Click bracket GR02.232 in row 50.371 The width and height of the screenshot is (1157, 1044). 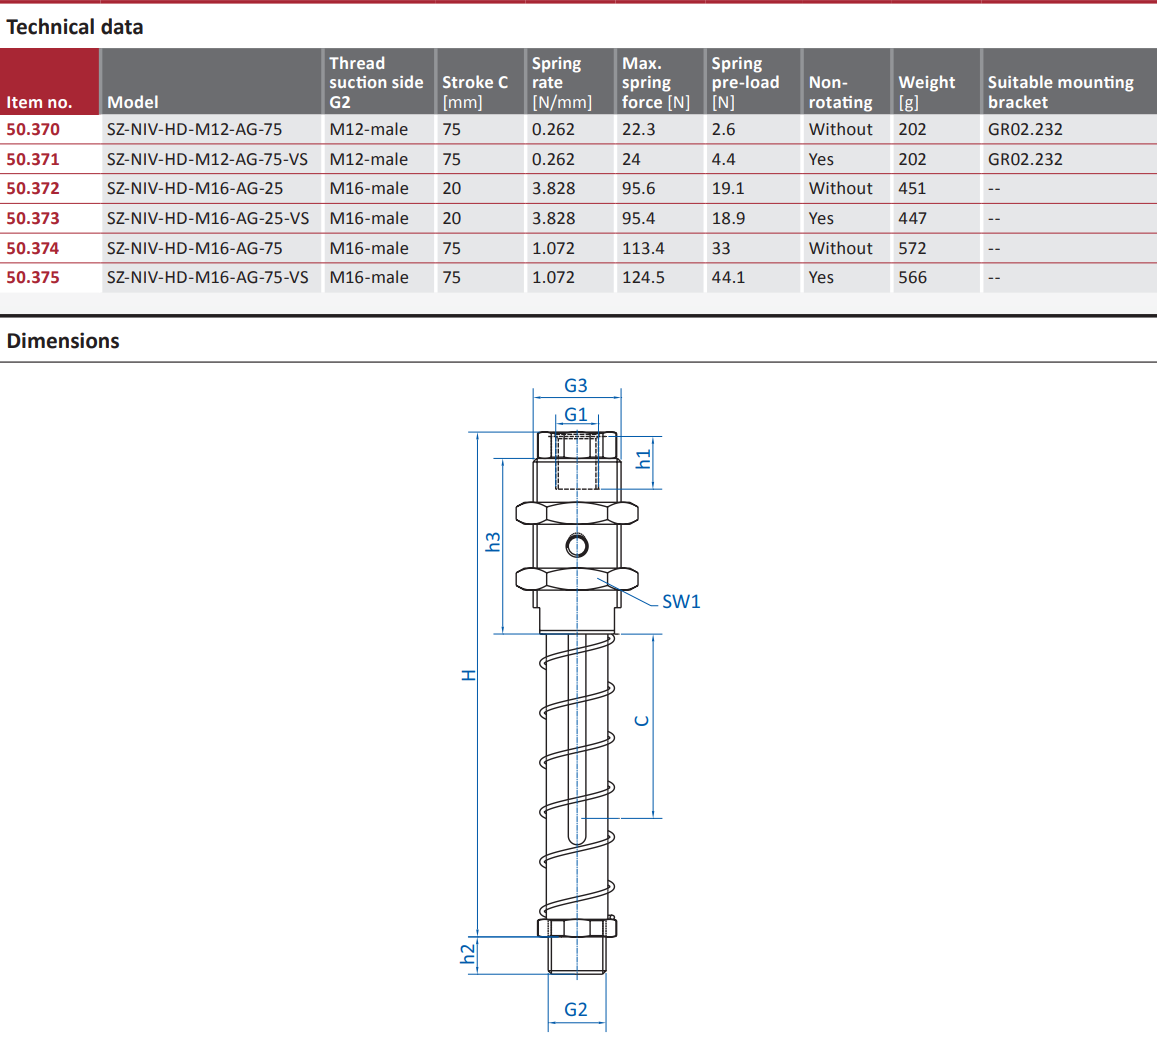[1026, 159]
